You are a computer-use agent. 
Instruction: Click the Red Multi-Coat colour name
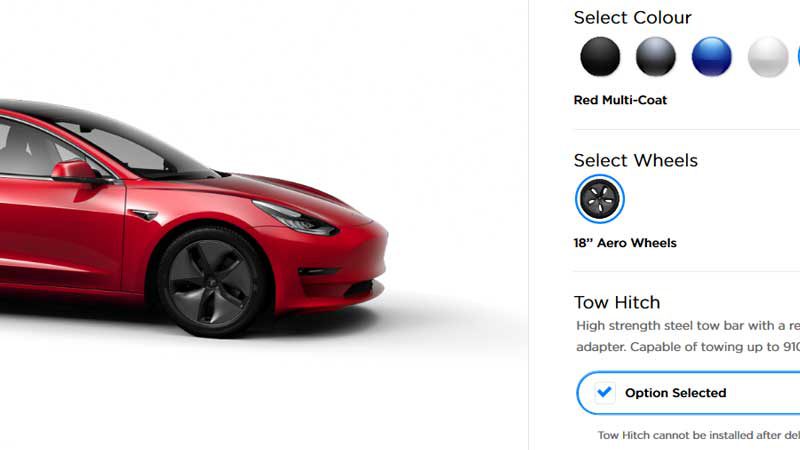620,100
